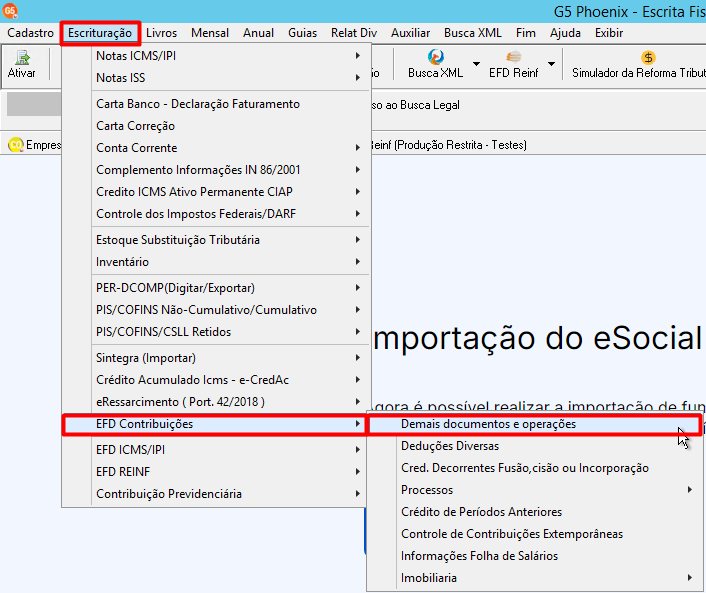706x593 pixels.
Task: Expand the EFD REINF submenu
Action: pos(216,472)
